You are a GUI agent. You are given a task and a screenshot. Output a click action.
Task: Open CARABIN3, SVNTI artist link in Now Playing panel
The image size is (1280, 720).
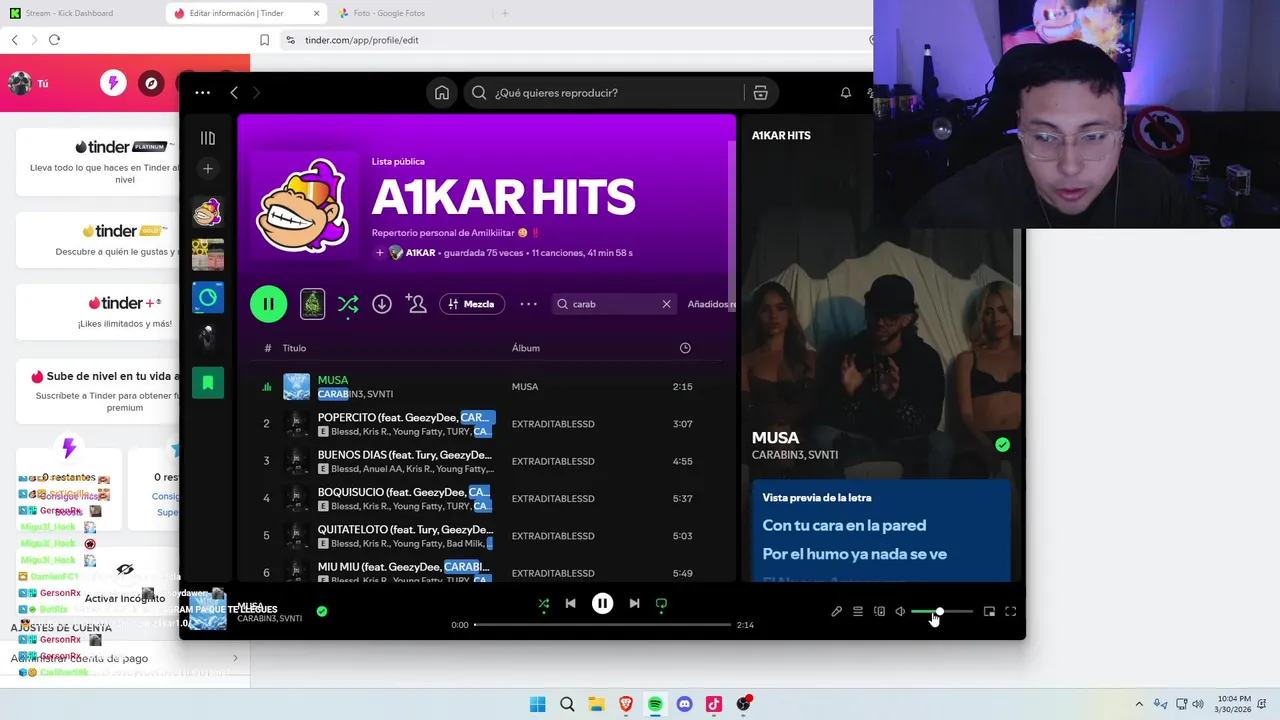[795, 455]
